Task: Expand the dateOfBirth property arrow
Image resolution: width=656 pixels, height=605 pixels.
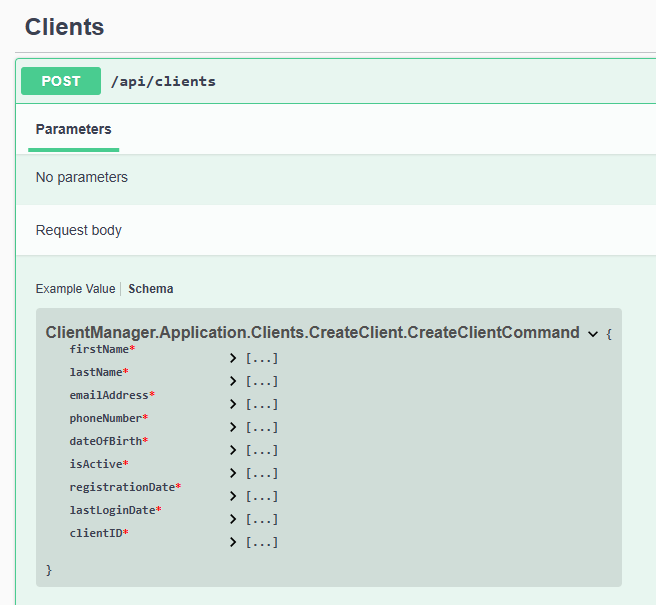Action: pos(233,450)
